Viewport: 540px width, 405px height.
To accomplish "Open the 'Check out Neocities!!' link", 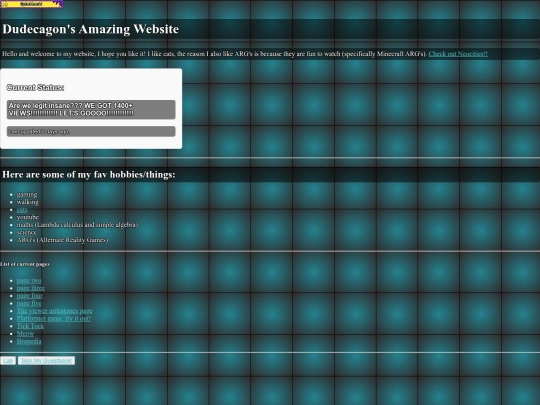I will point(458,54).
